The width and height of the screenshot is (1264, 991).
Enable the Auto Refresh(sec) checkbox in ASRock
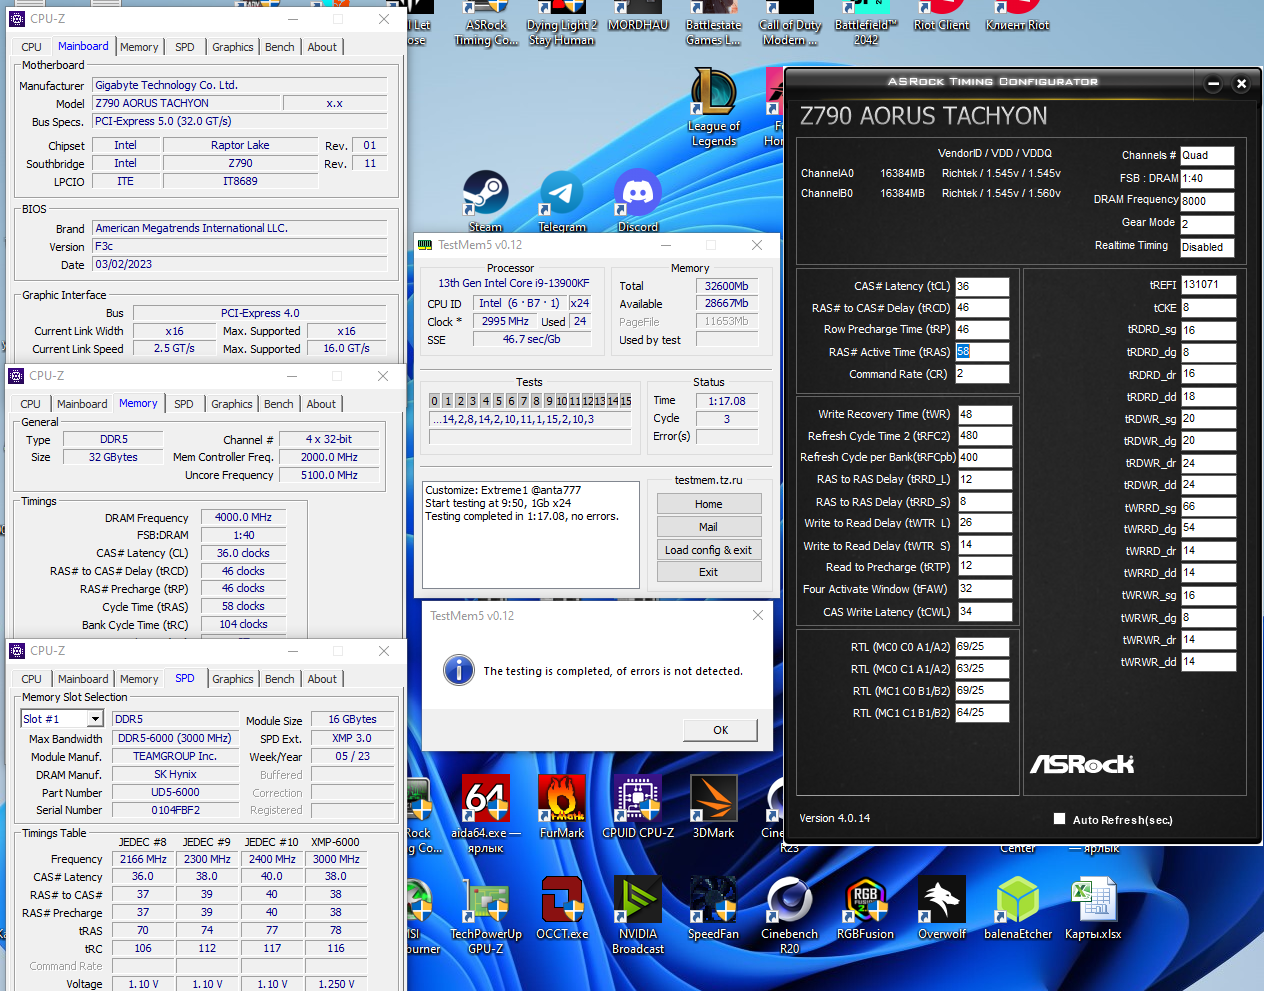1059,819
